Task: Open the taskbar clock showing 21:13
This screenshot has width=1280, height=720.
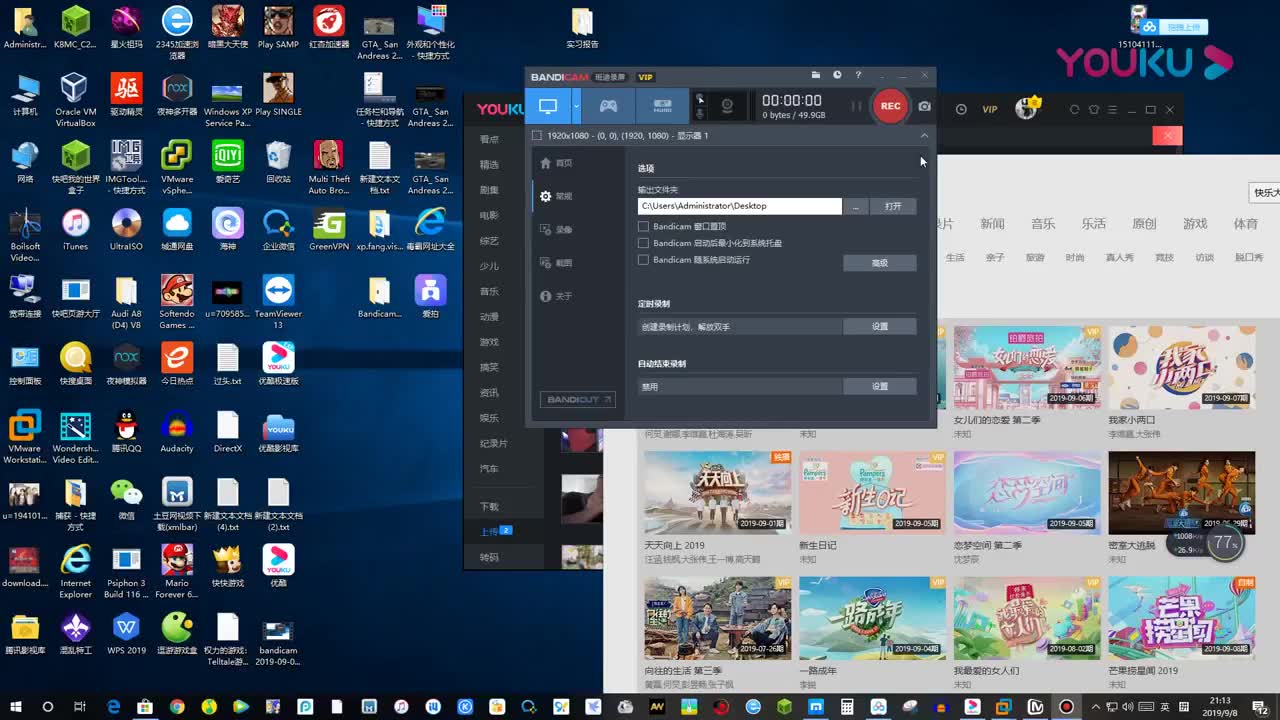Action: [1220, 706]
